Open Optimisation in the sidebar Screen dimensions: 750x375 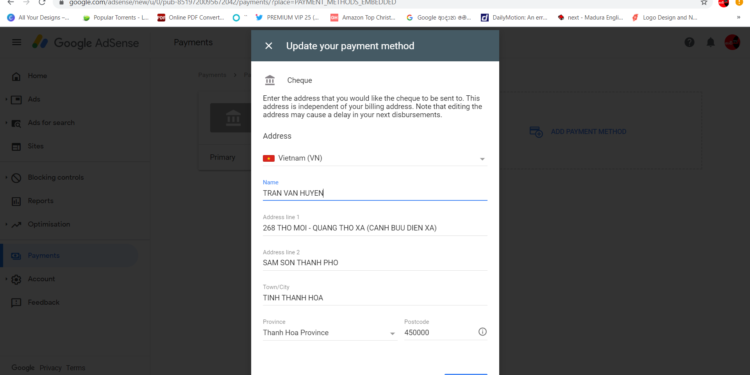pos(49,224)
